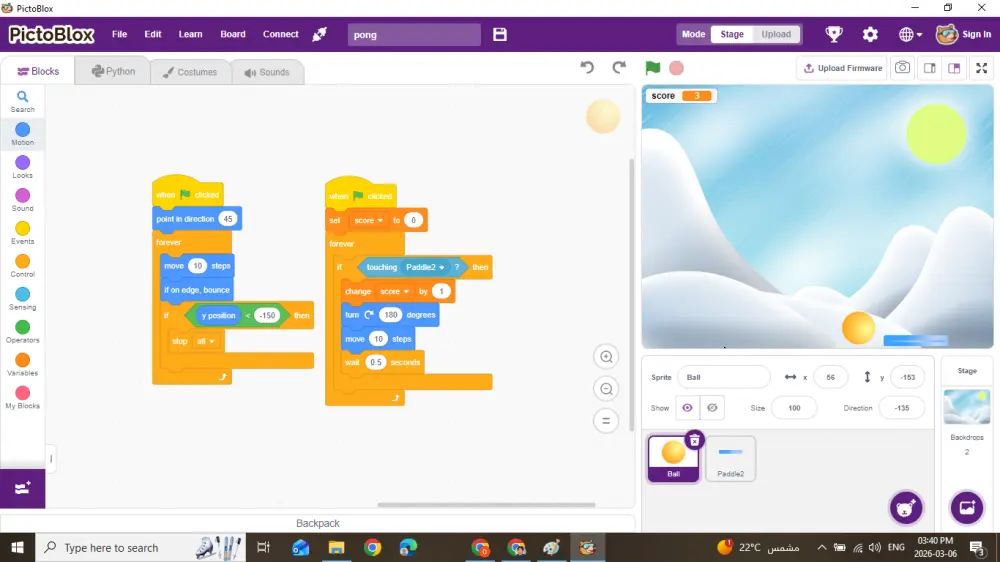Viewport: 1000px width, 562px height.
Task: Select the Events block category
Action: point(22,233)
